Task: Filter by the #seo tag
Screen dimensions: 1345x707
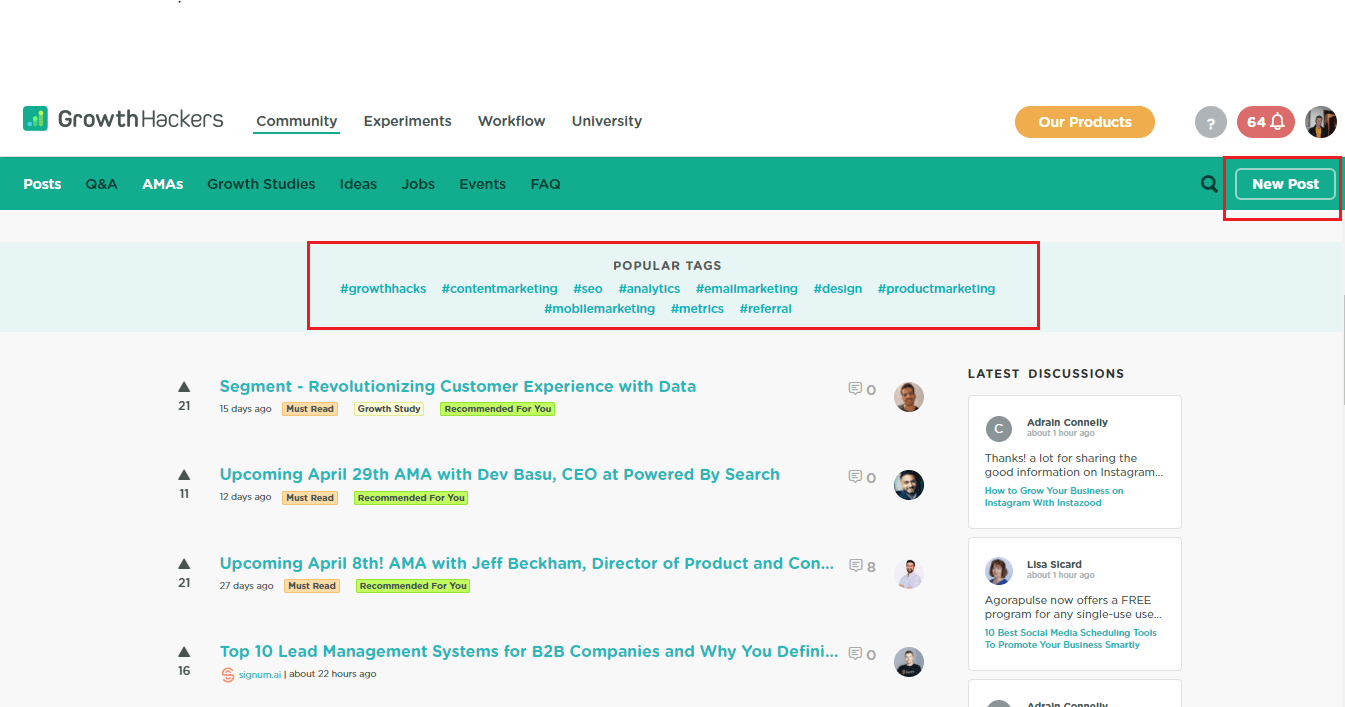Action: point(588,289)
